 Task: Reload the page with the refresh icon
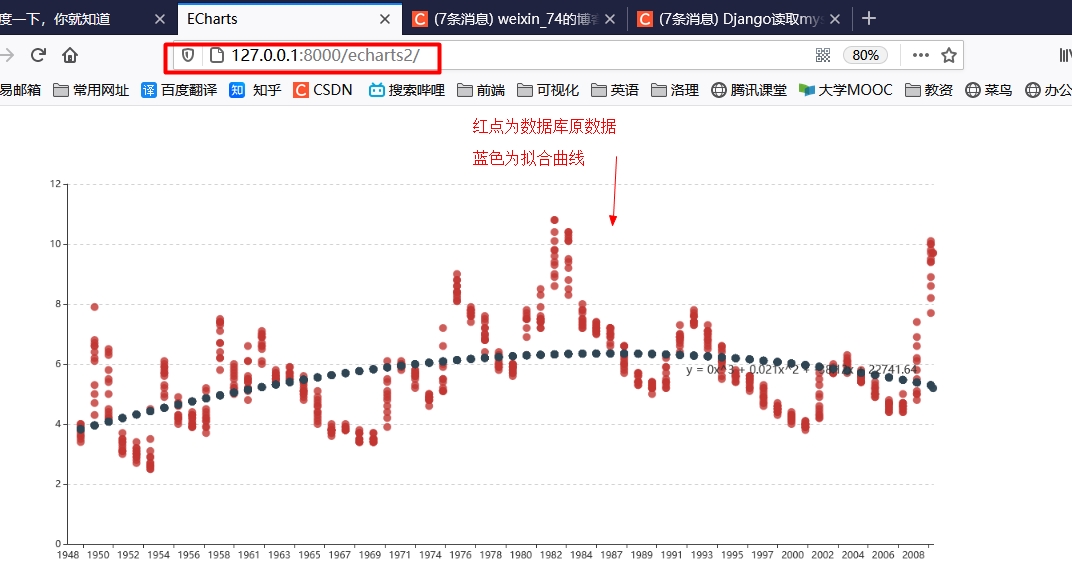[38, 55]
